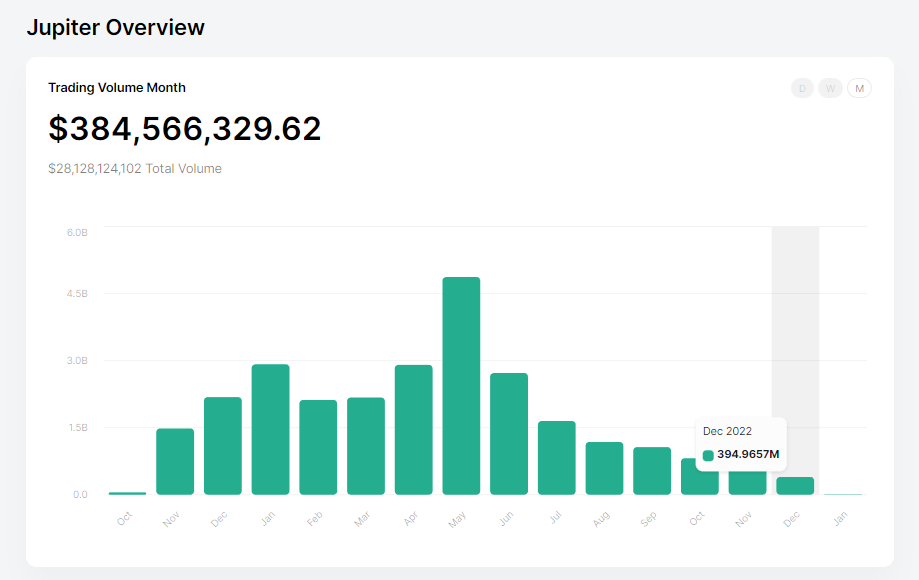
Task: Click the Sep x-axis label
Action: click(648, 518)
